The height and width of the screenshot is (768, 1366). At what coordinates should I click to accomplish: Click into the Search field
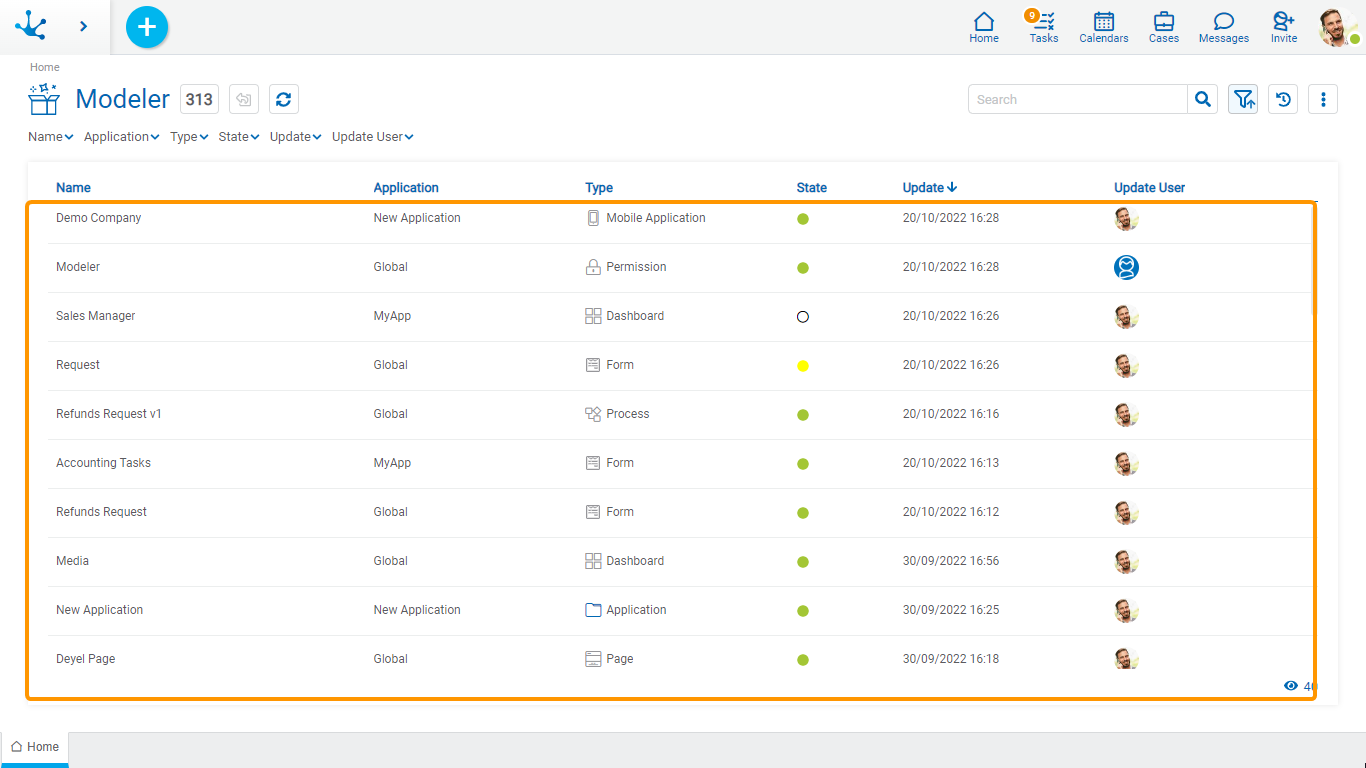click(1078, 99)
